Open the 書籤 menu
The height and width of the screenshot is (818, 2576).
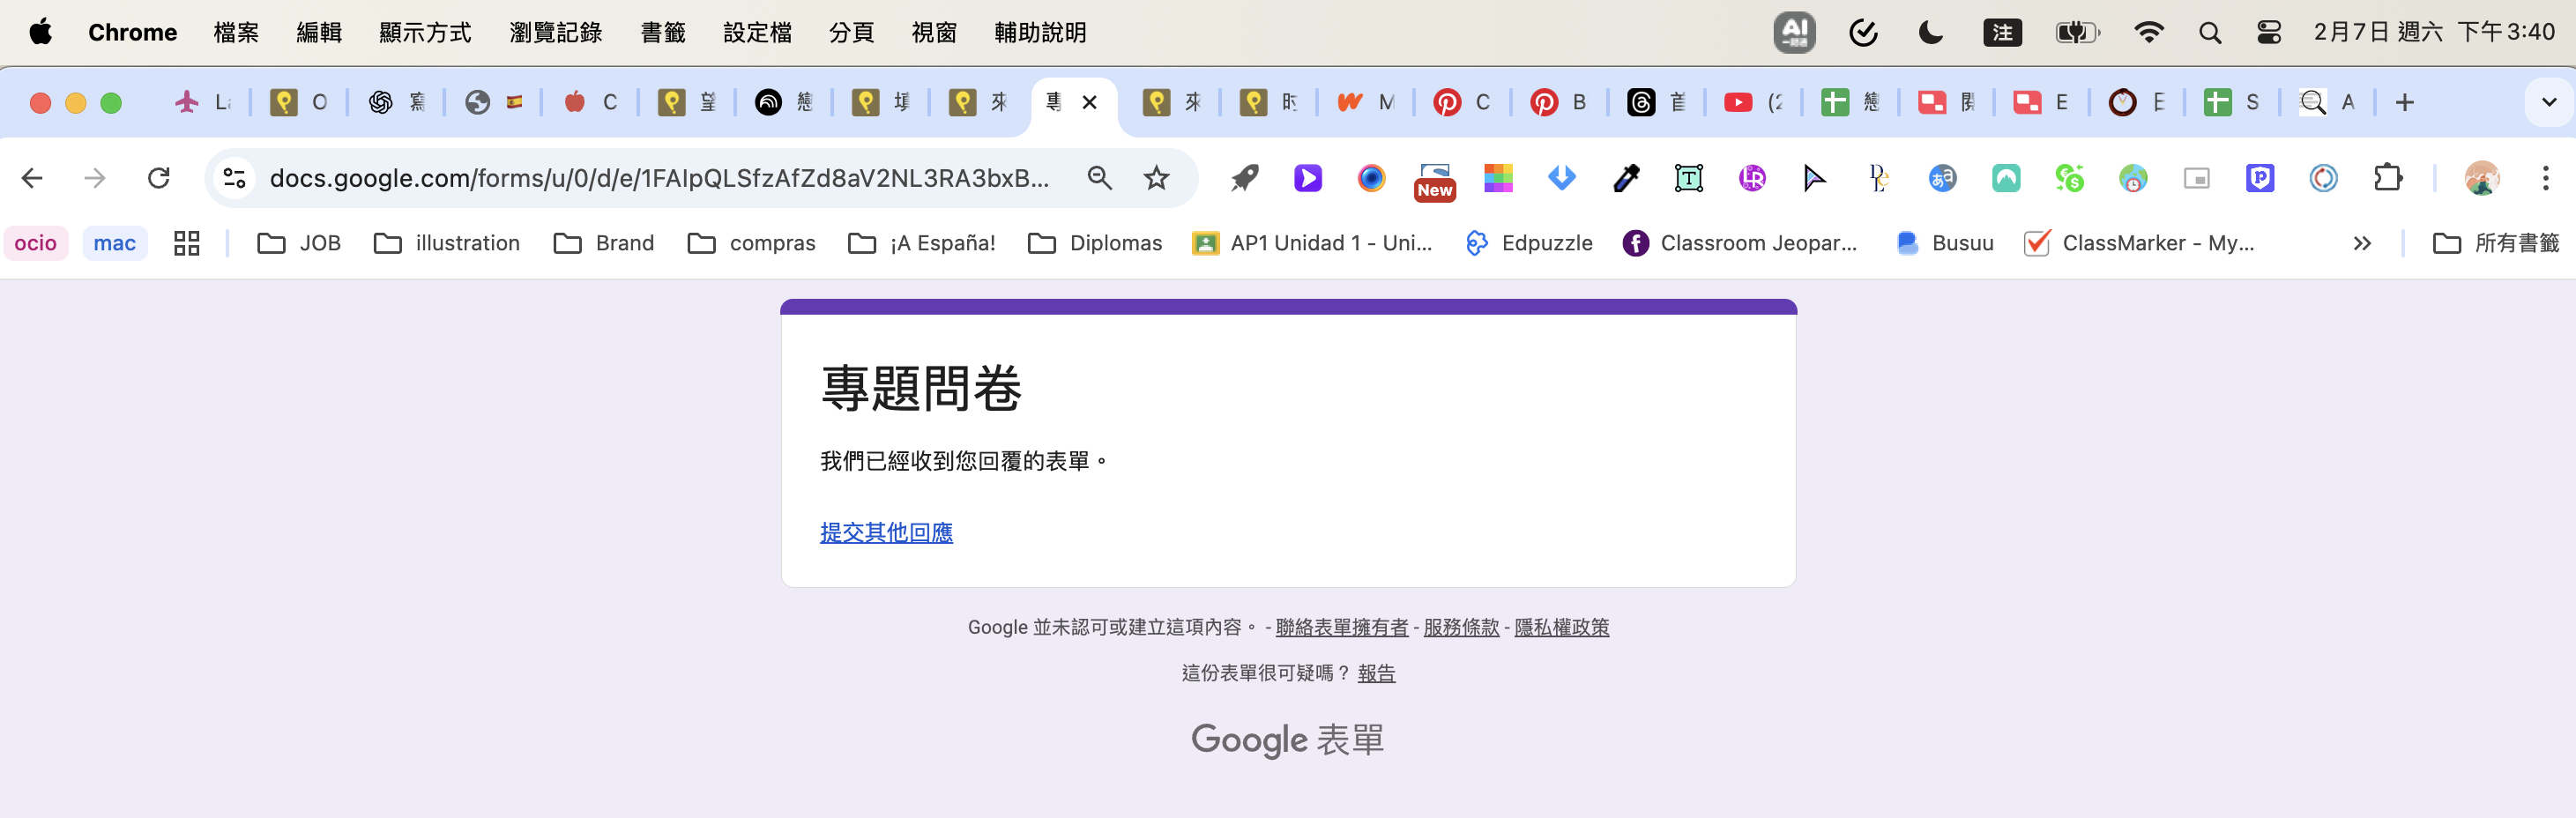click(663, 33)
